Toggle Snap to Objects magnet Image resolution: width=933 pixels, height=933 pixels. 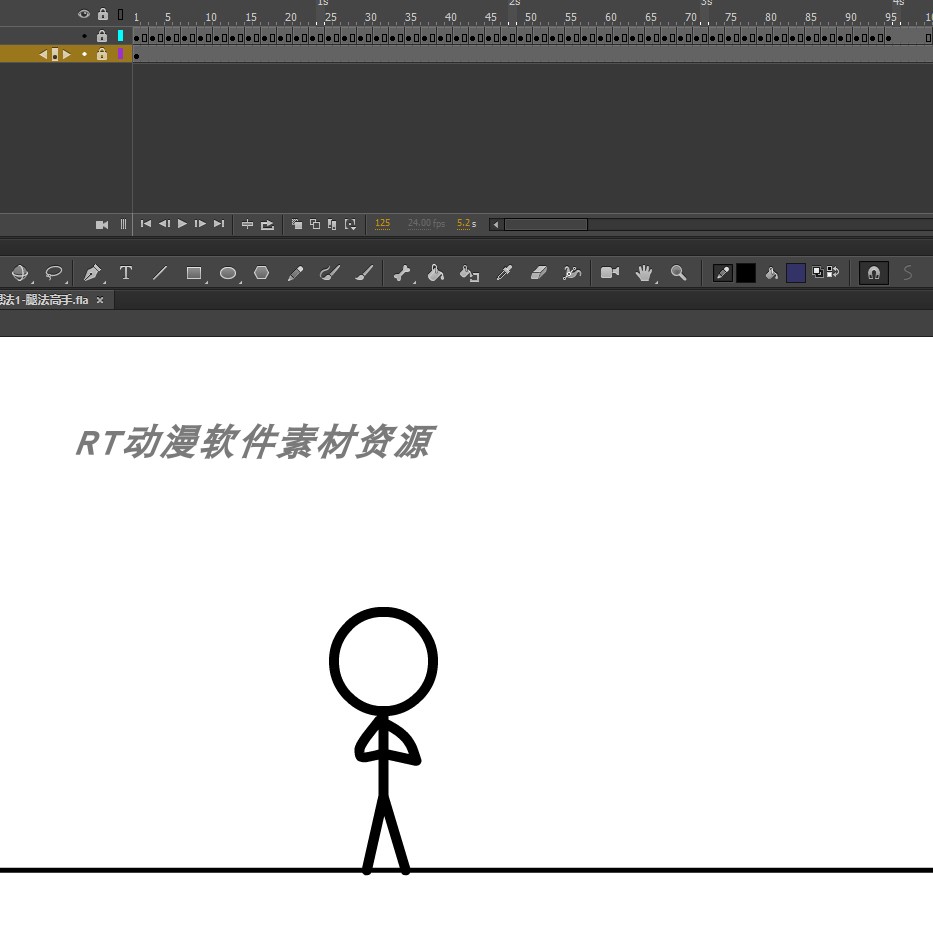point(873,273)
